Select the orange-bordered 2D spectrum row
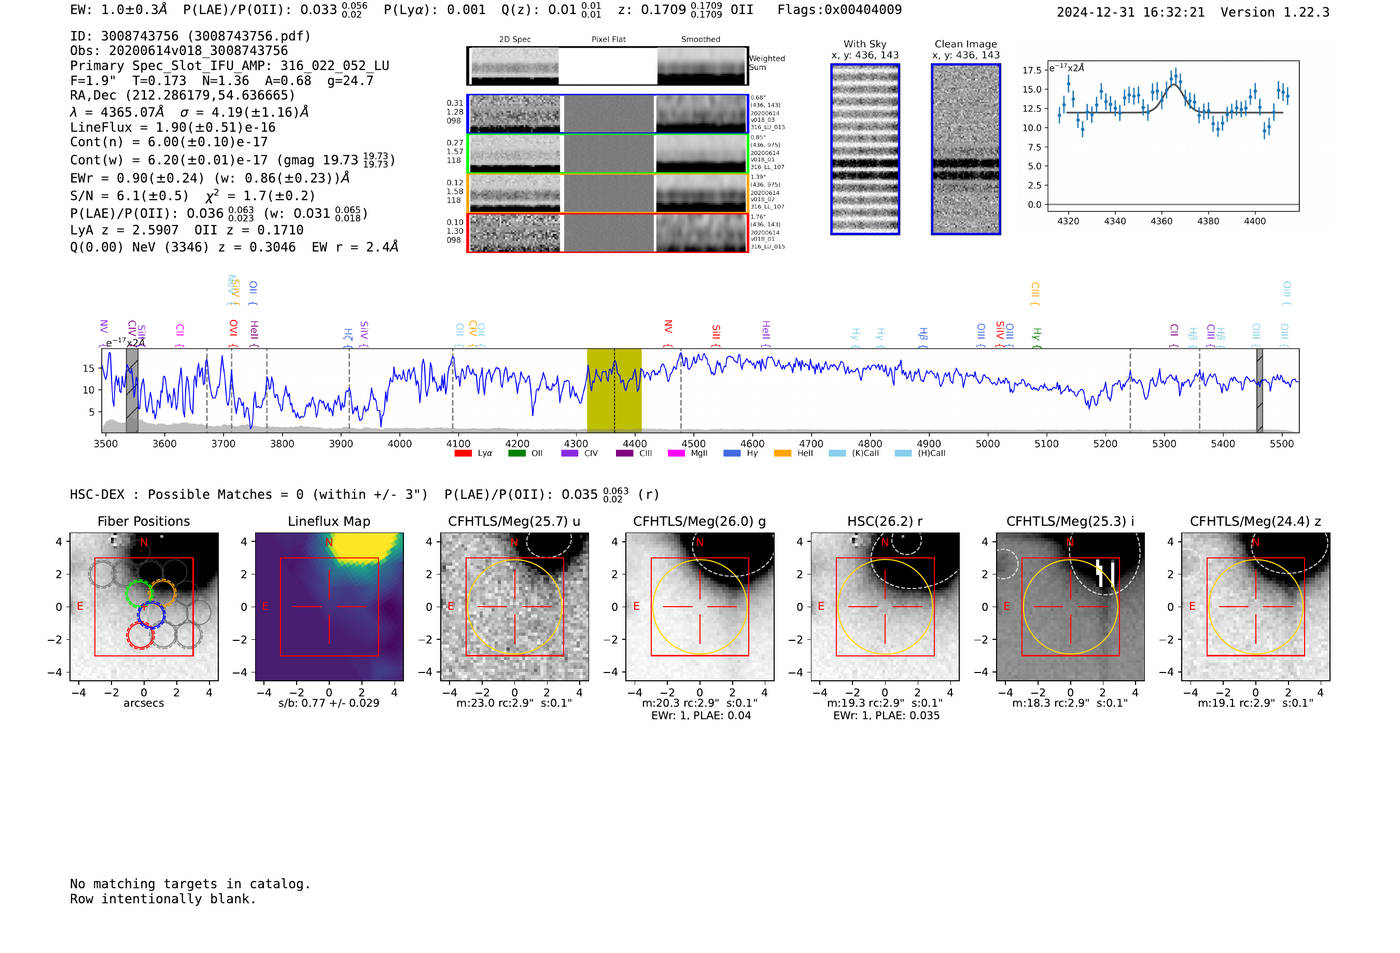The height and width of the screenshot is (953, 1400). [607, 193]
